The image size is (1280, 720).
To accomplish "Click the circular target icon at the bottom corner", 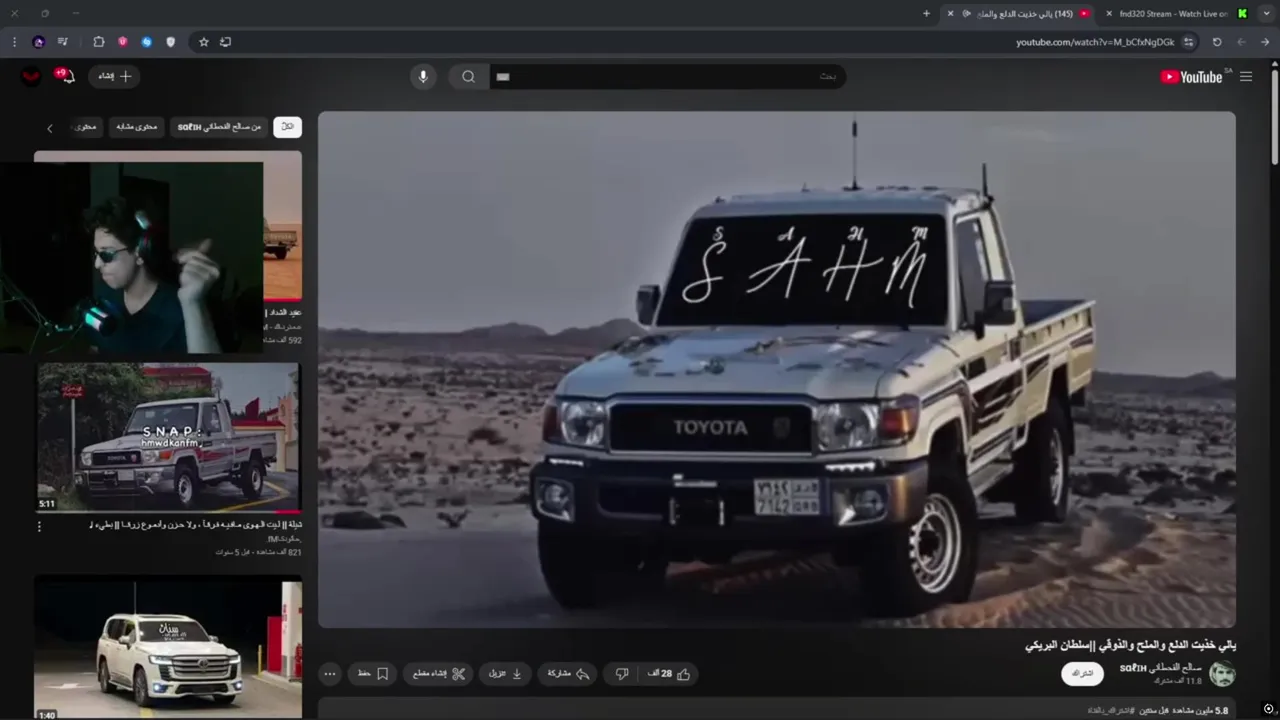I will point(1268,709).
